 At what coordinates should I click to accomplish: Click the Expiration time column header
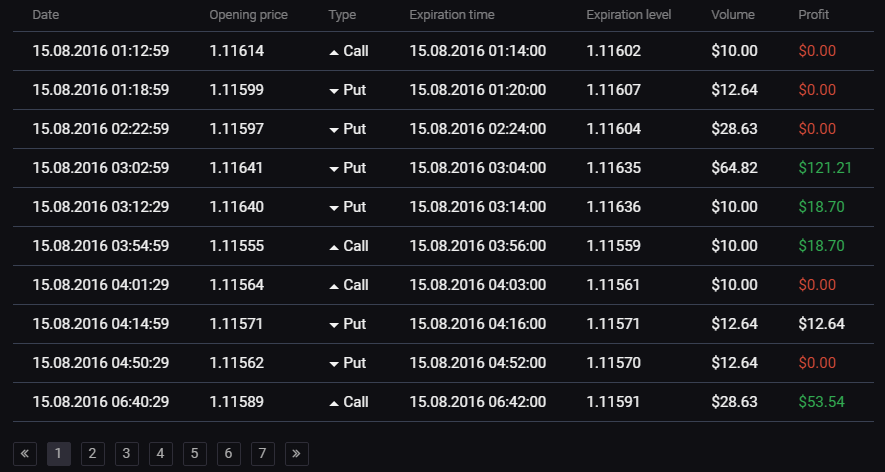pos(452,15)
